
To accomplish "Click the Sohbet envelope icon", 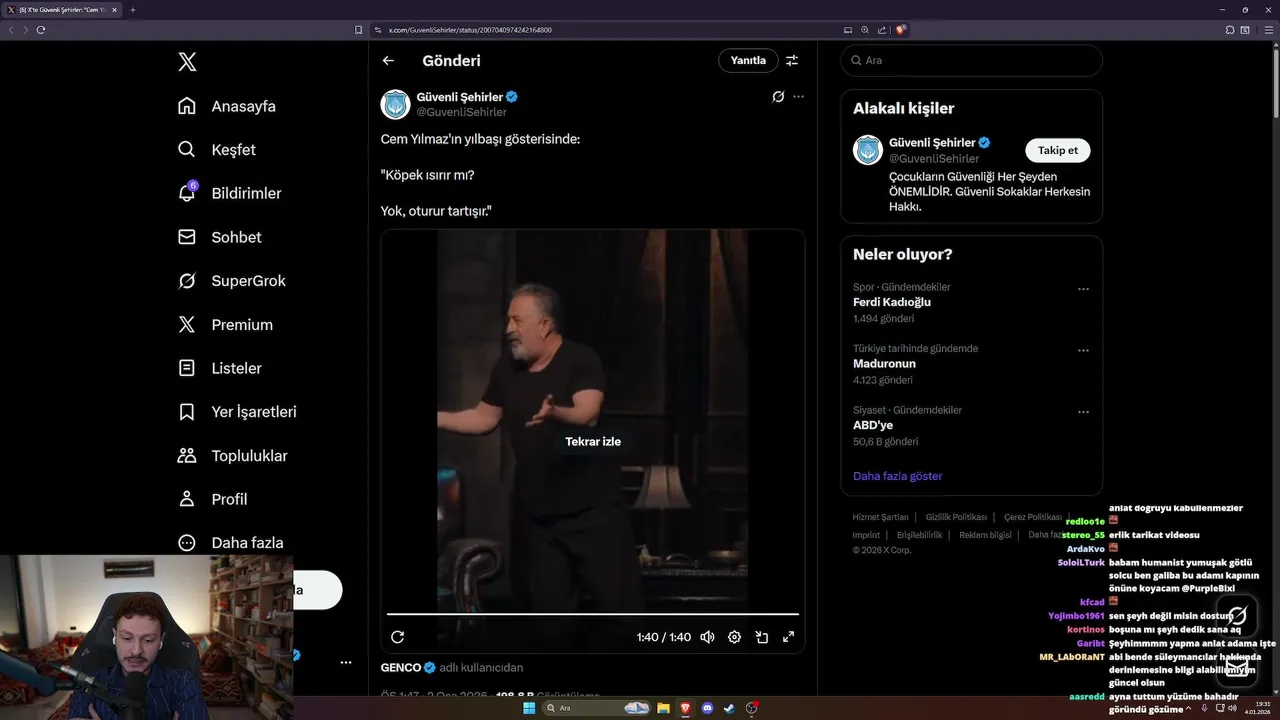I will pyautogui.click(x=187, y=237).
